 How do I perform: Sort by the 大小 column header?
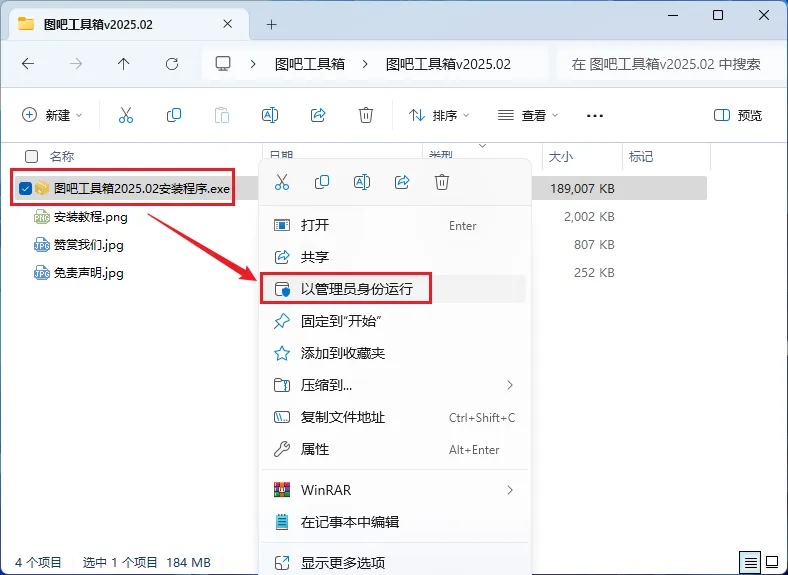[561, 156]
